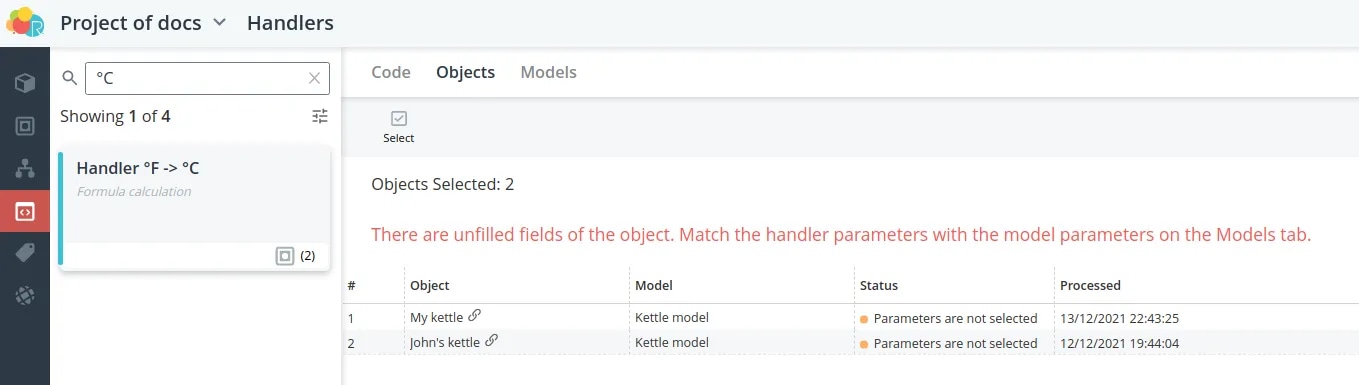Viewport: 1359px width, 385px height.
Task: Open the square models sidebar icon
Action: [x=25, y=126]
